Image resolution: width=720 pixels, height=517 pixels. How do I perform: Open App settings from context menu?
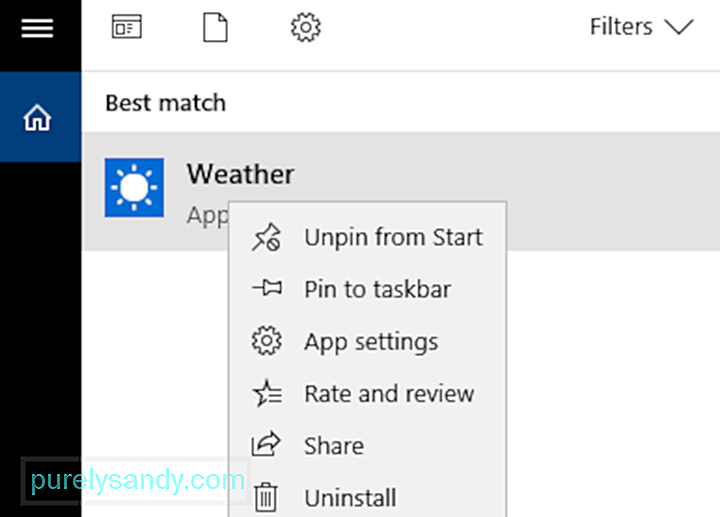368,342
